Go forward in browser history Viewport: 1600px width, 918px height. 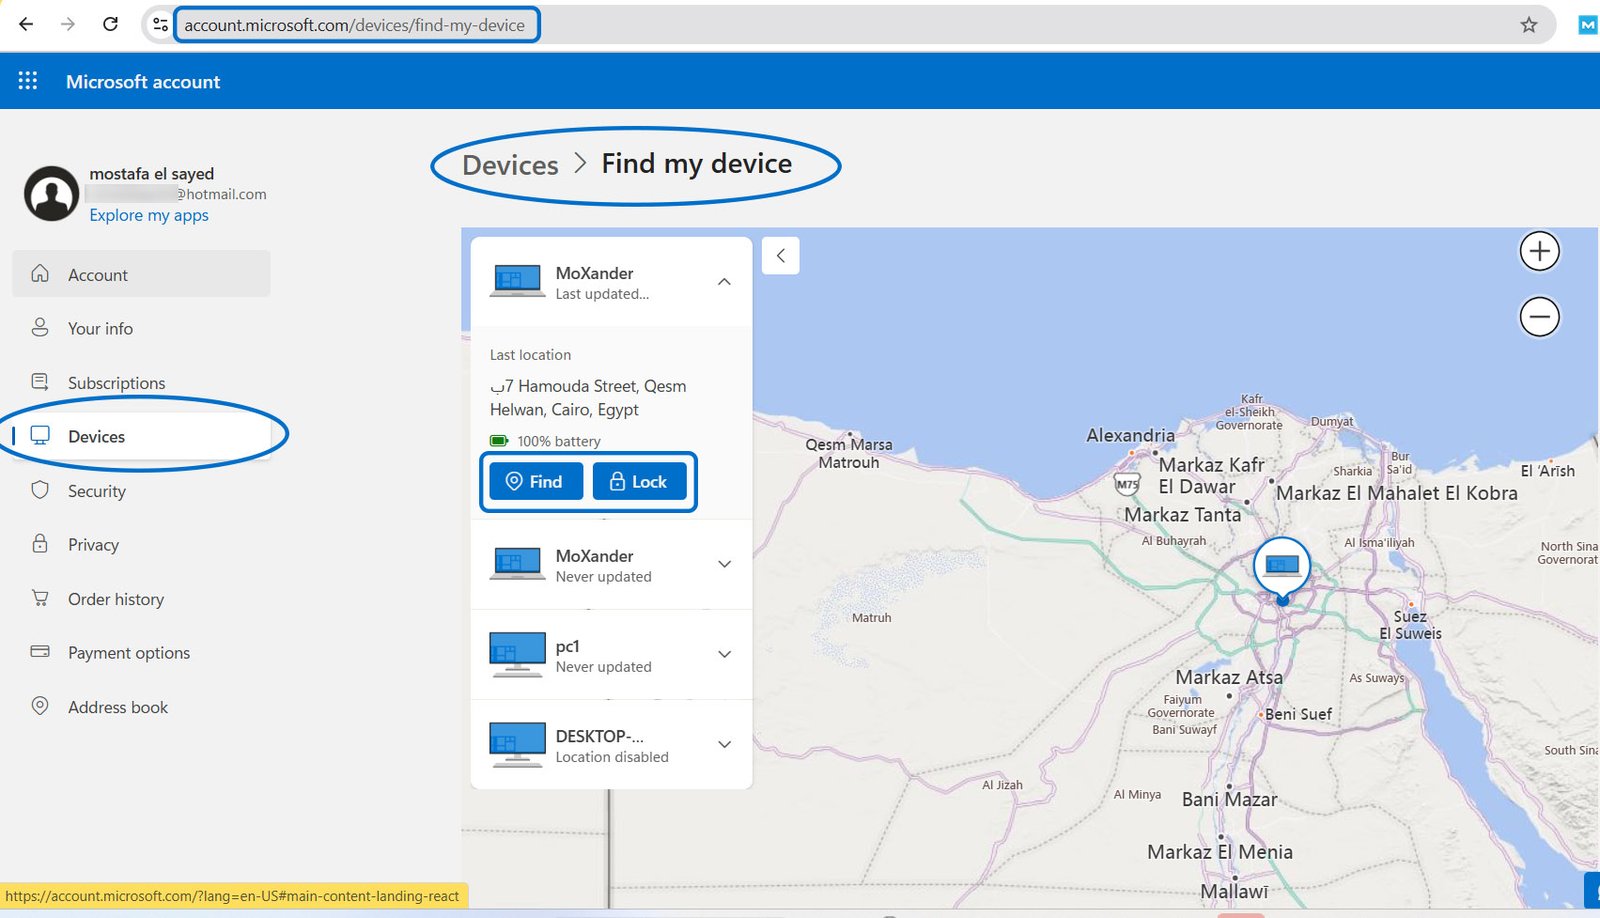(68, 24)
